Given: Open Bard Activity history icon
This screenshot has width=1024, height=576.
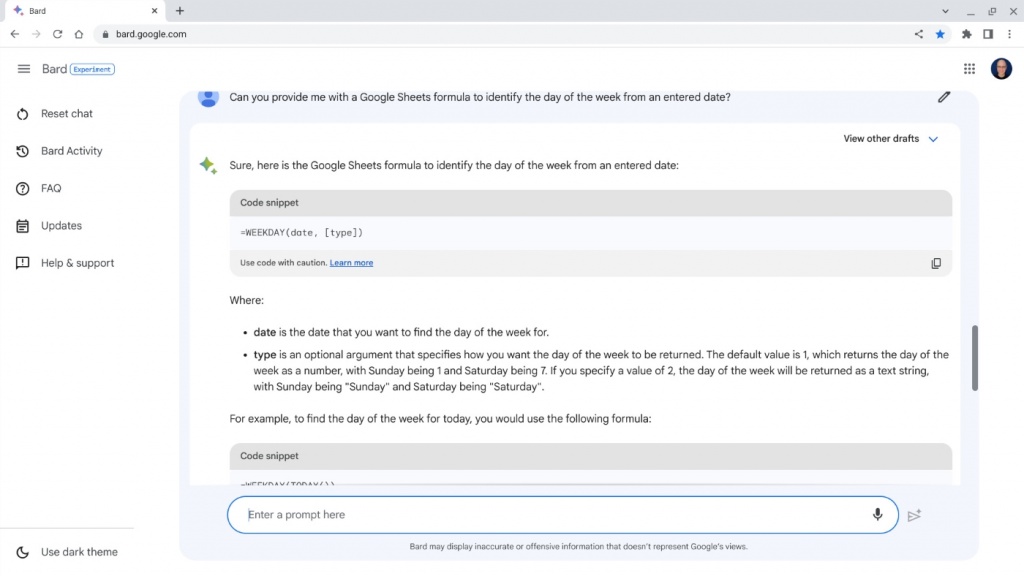Looking at the screenshot, I should click(x=22, y=151).
